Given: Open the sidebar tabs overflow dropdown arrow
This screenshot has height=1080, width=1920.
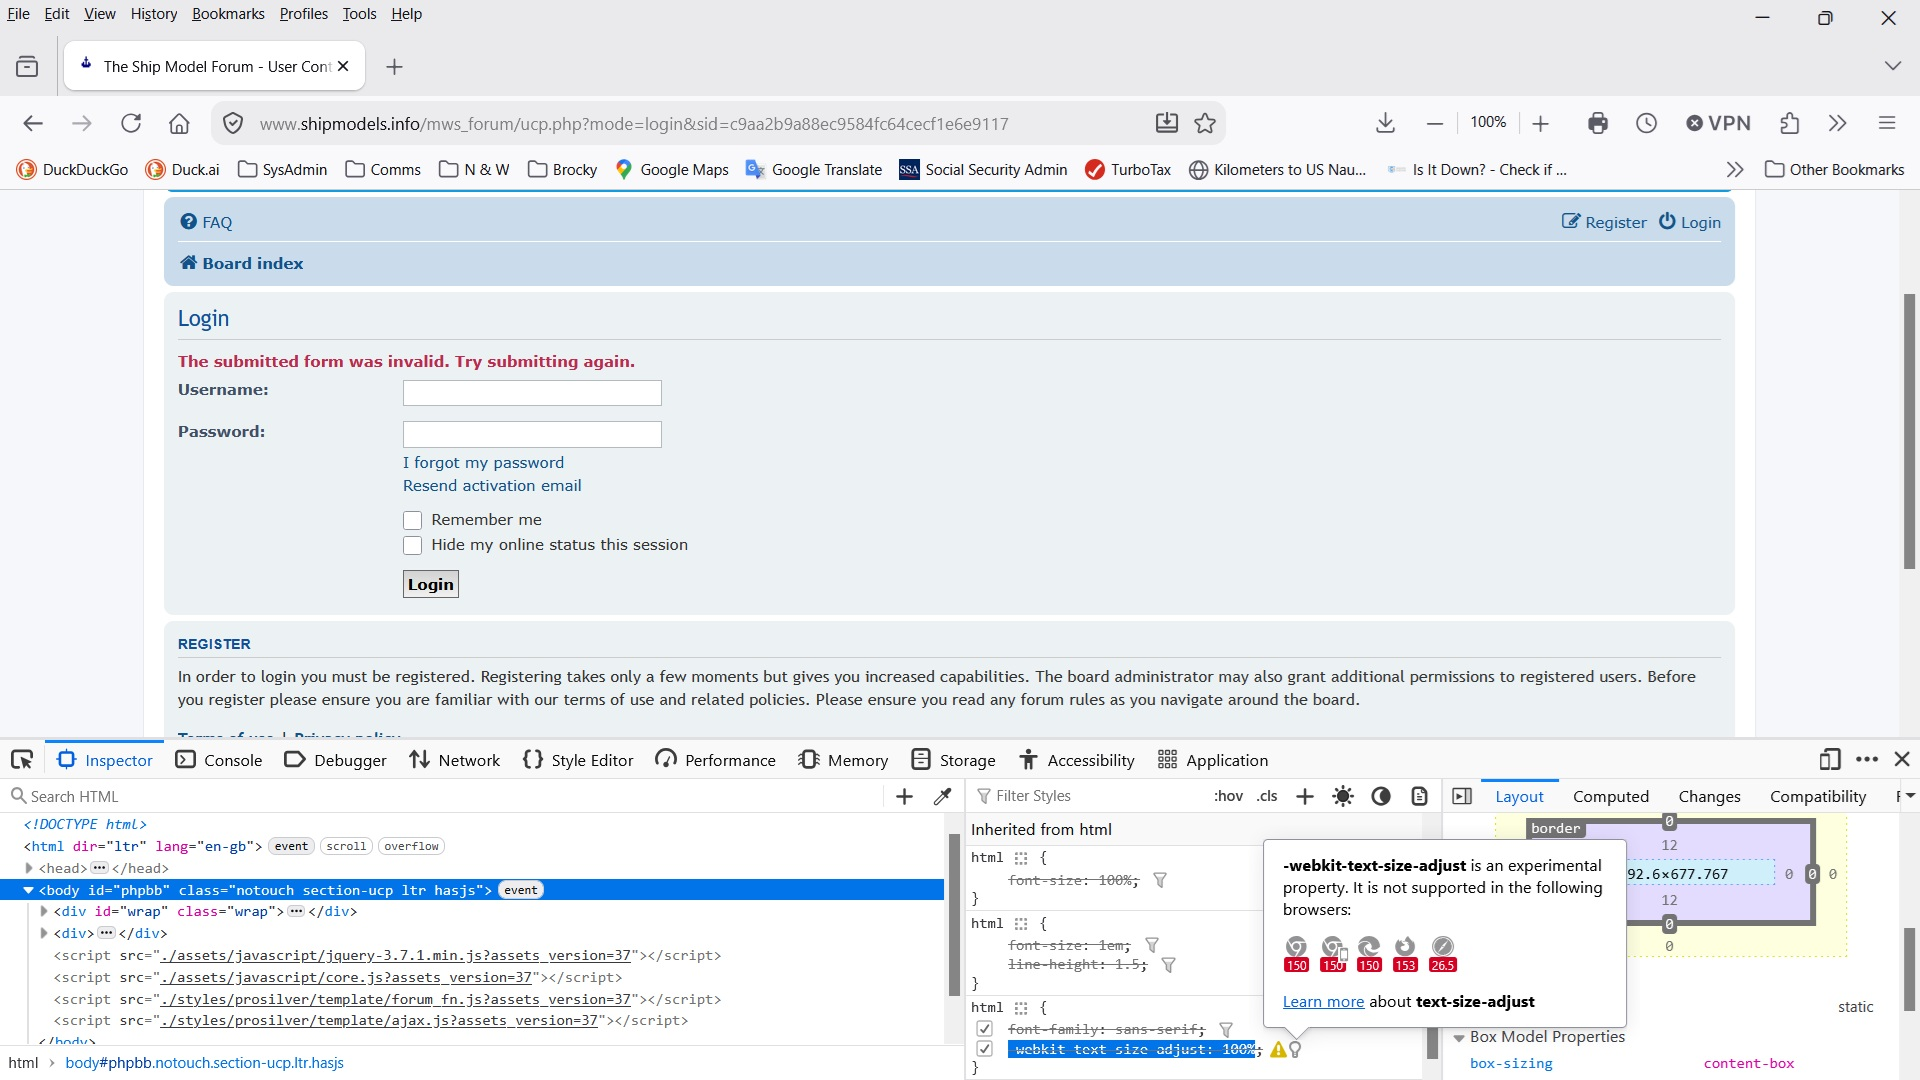Looking at the screenshot, I should (1908, 796).
